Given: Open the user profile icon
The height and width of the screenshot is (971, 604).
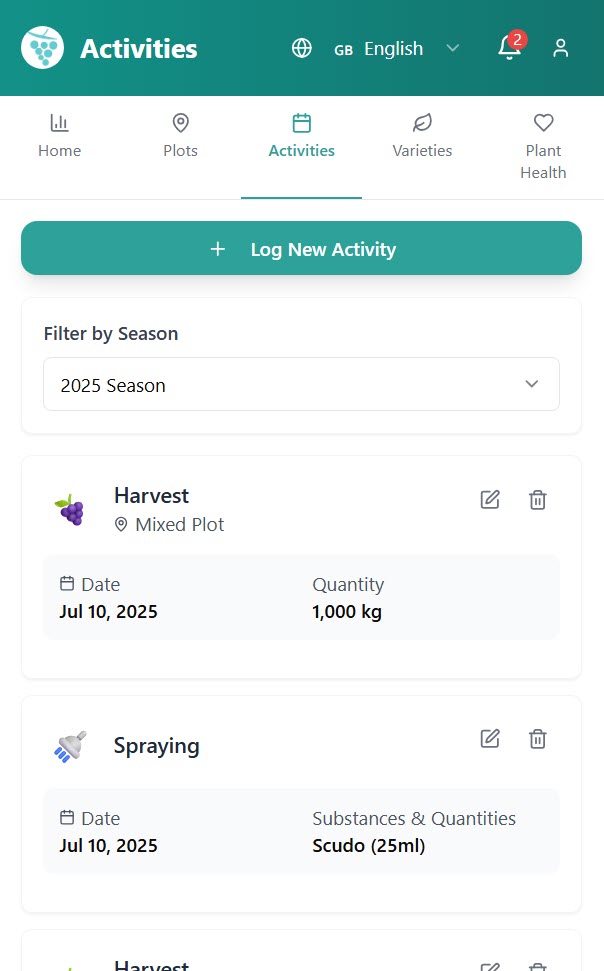Looking at the screenshot, I should [560, 47].
